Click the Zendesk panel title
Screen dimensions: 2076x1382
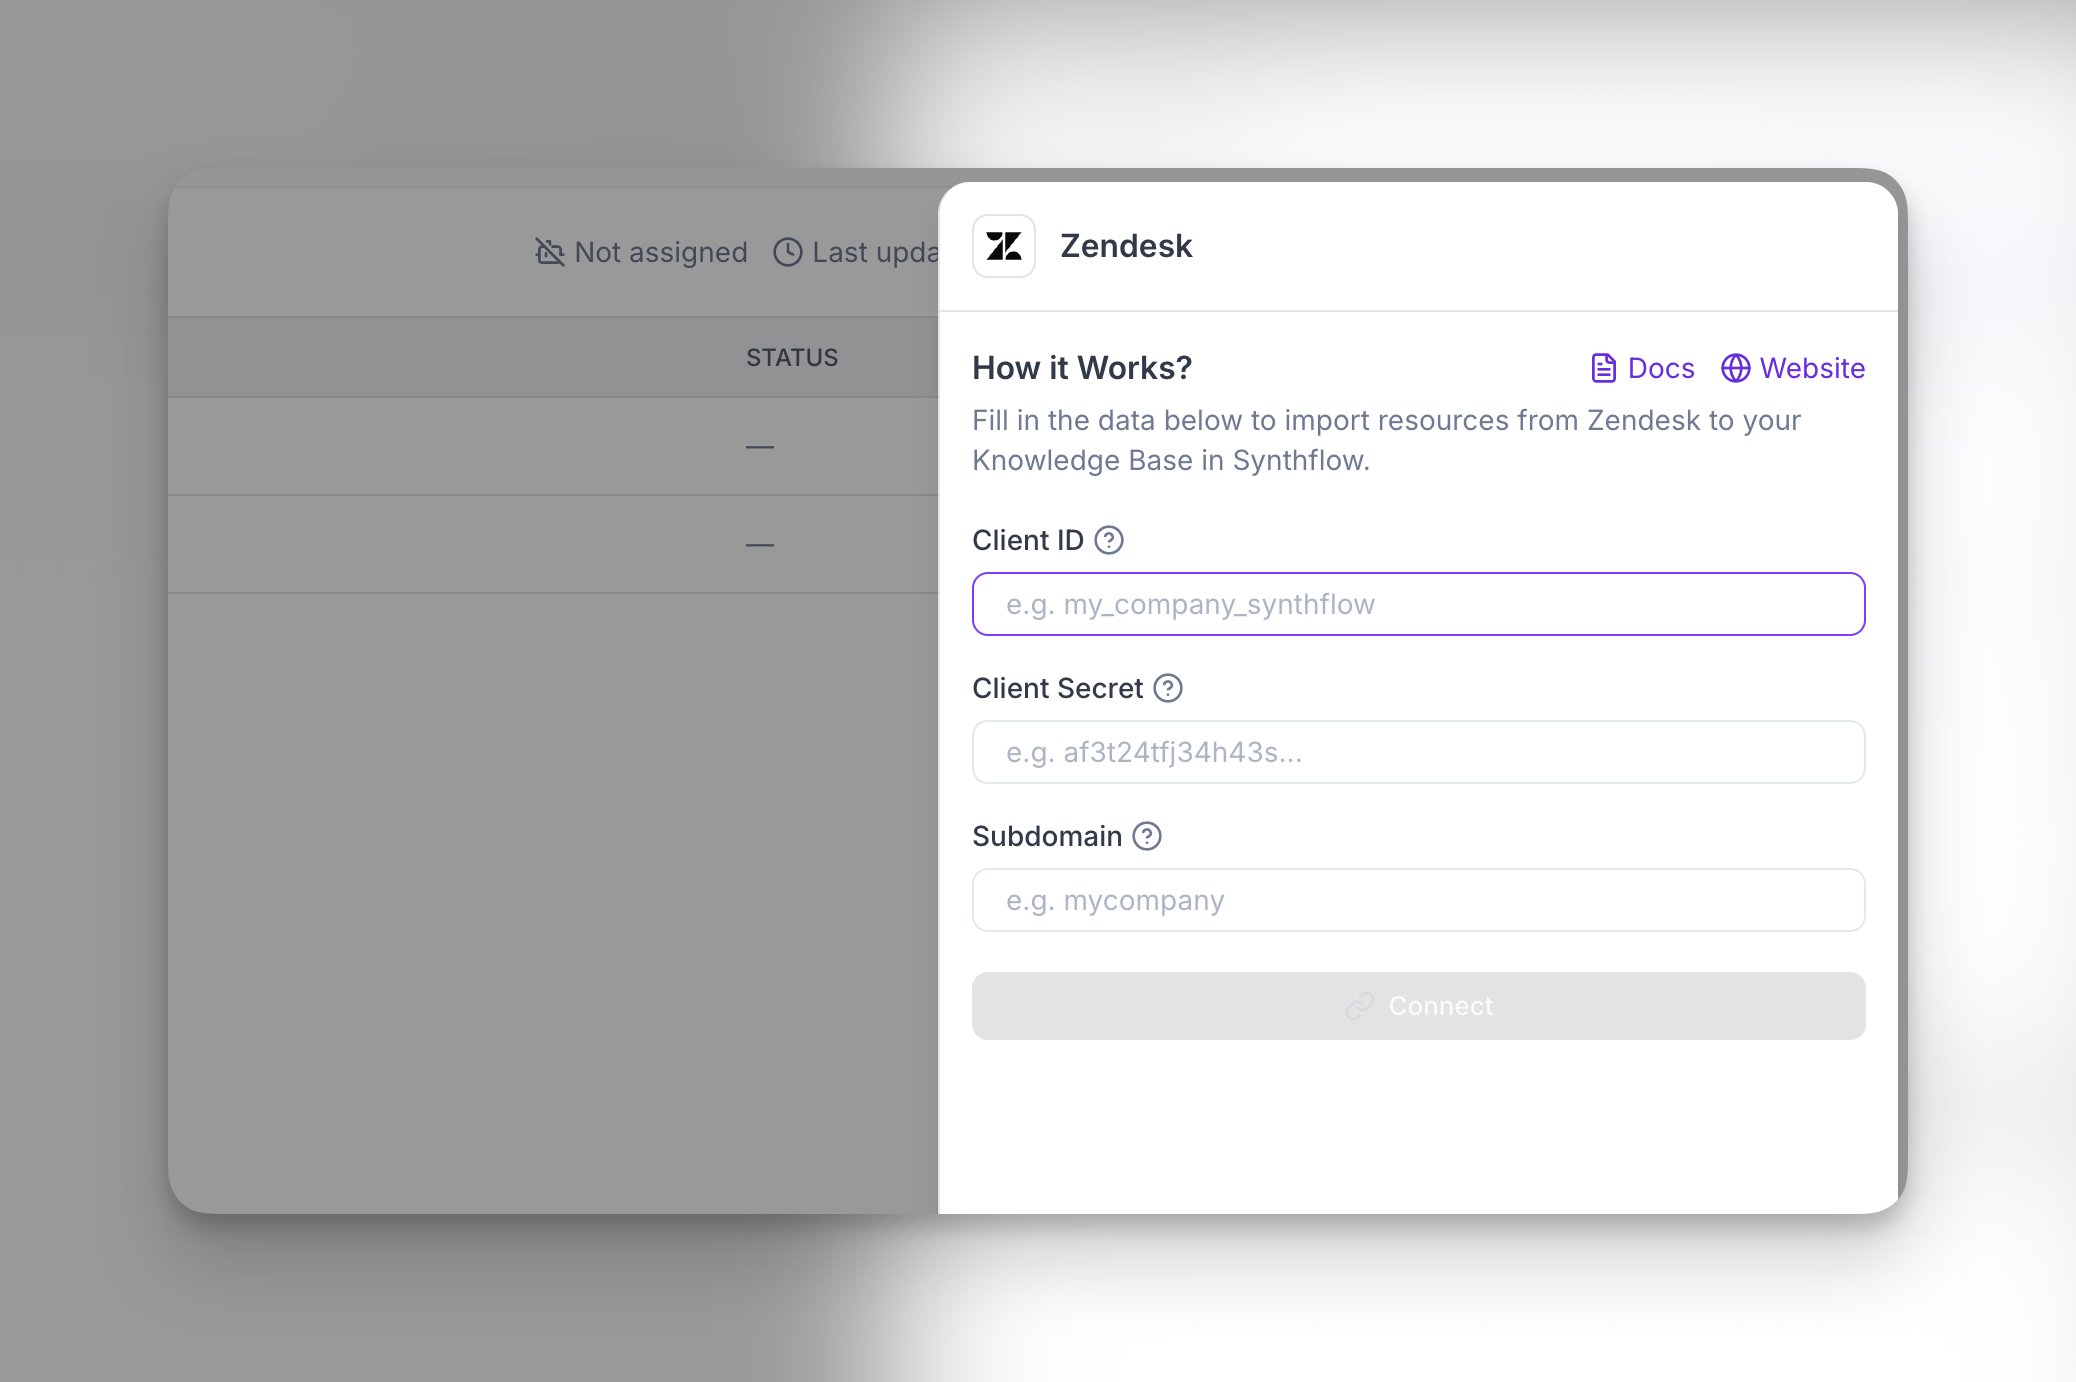click(x=1126, y=246)
